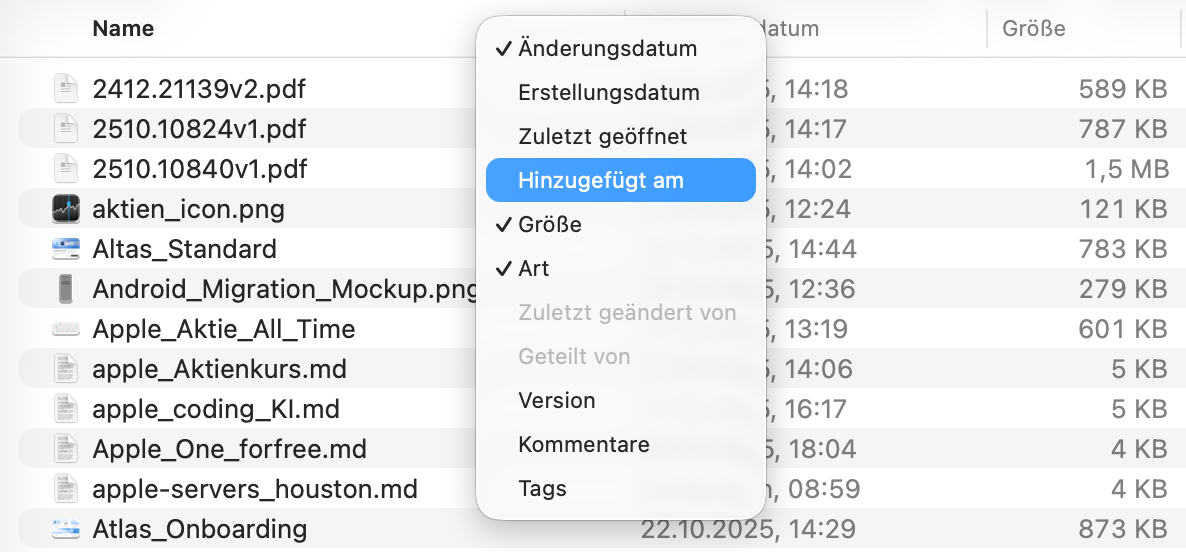
Task: Select the aktien_icon.png stocks icon
Action: pyautogui.click(x=65, y=209)
